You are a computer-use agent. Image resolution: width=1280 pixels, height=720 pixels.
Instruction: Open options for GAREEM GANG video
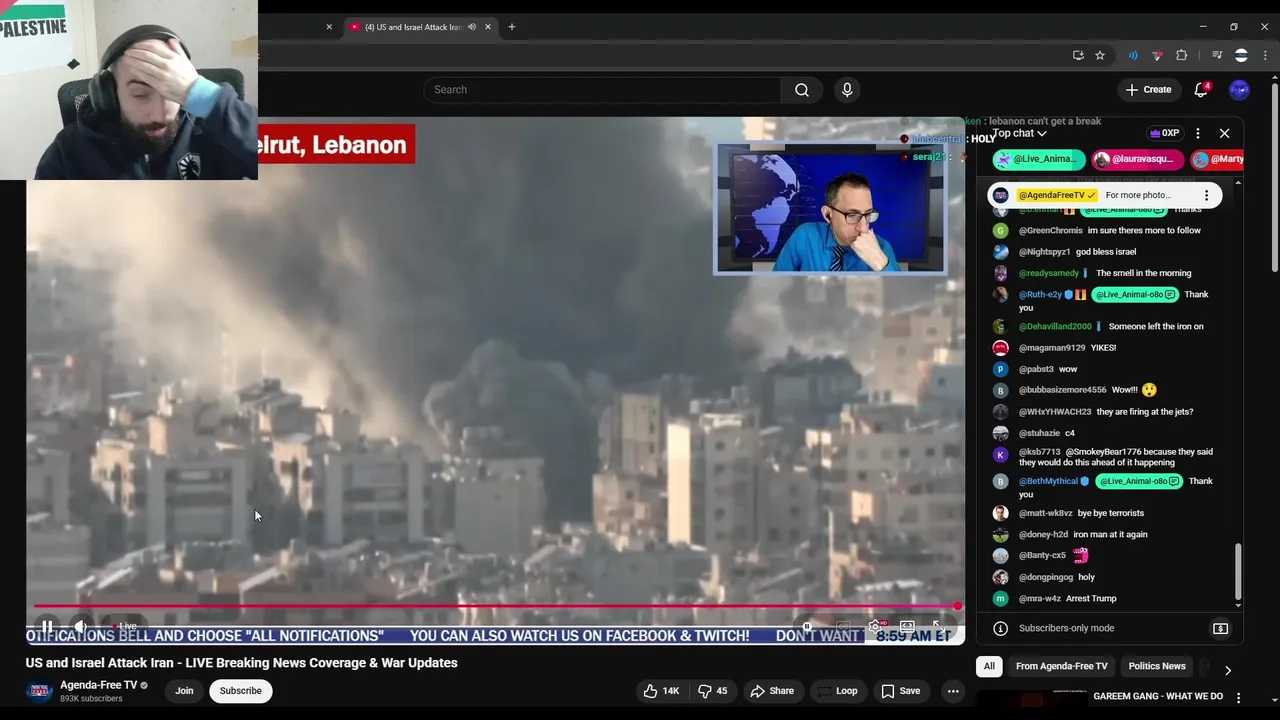[1238, 697]
